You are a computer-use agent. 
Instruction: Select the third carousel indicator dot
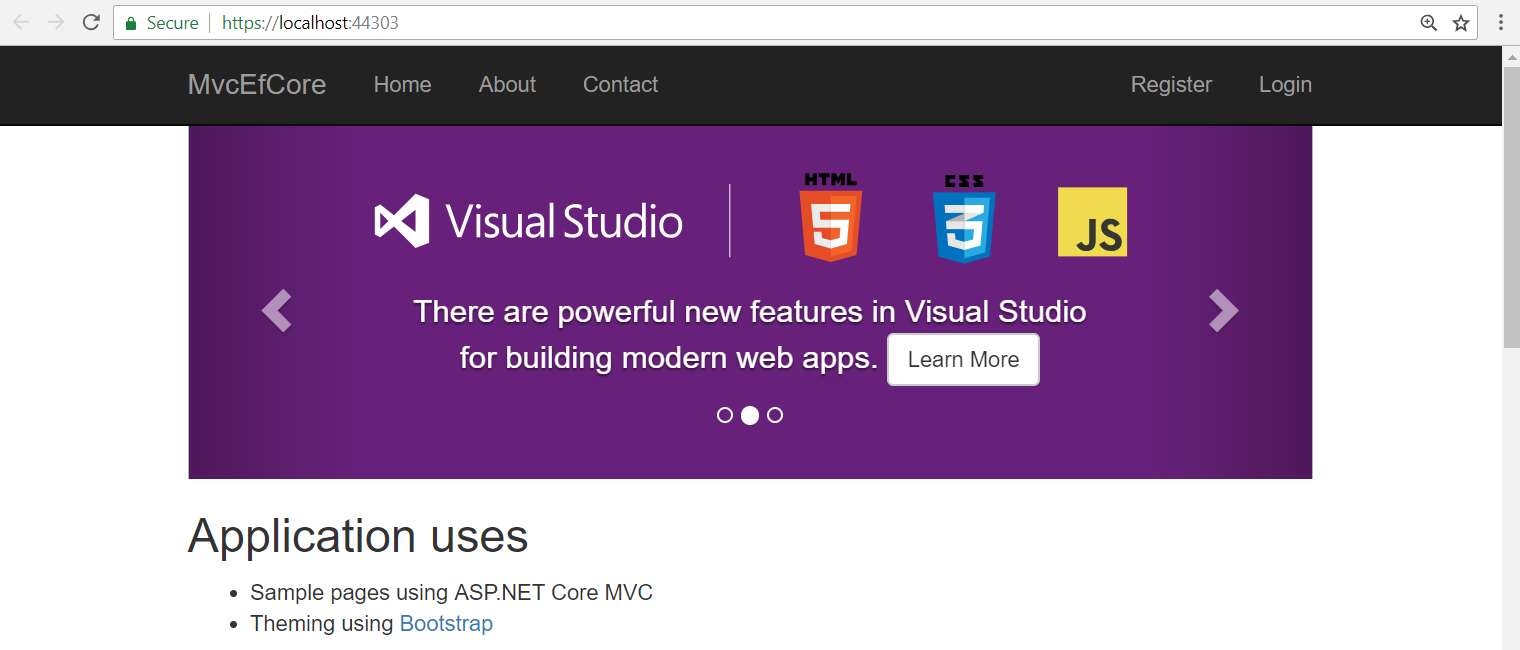click(x=775, y=415)
